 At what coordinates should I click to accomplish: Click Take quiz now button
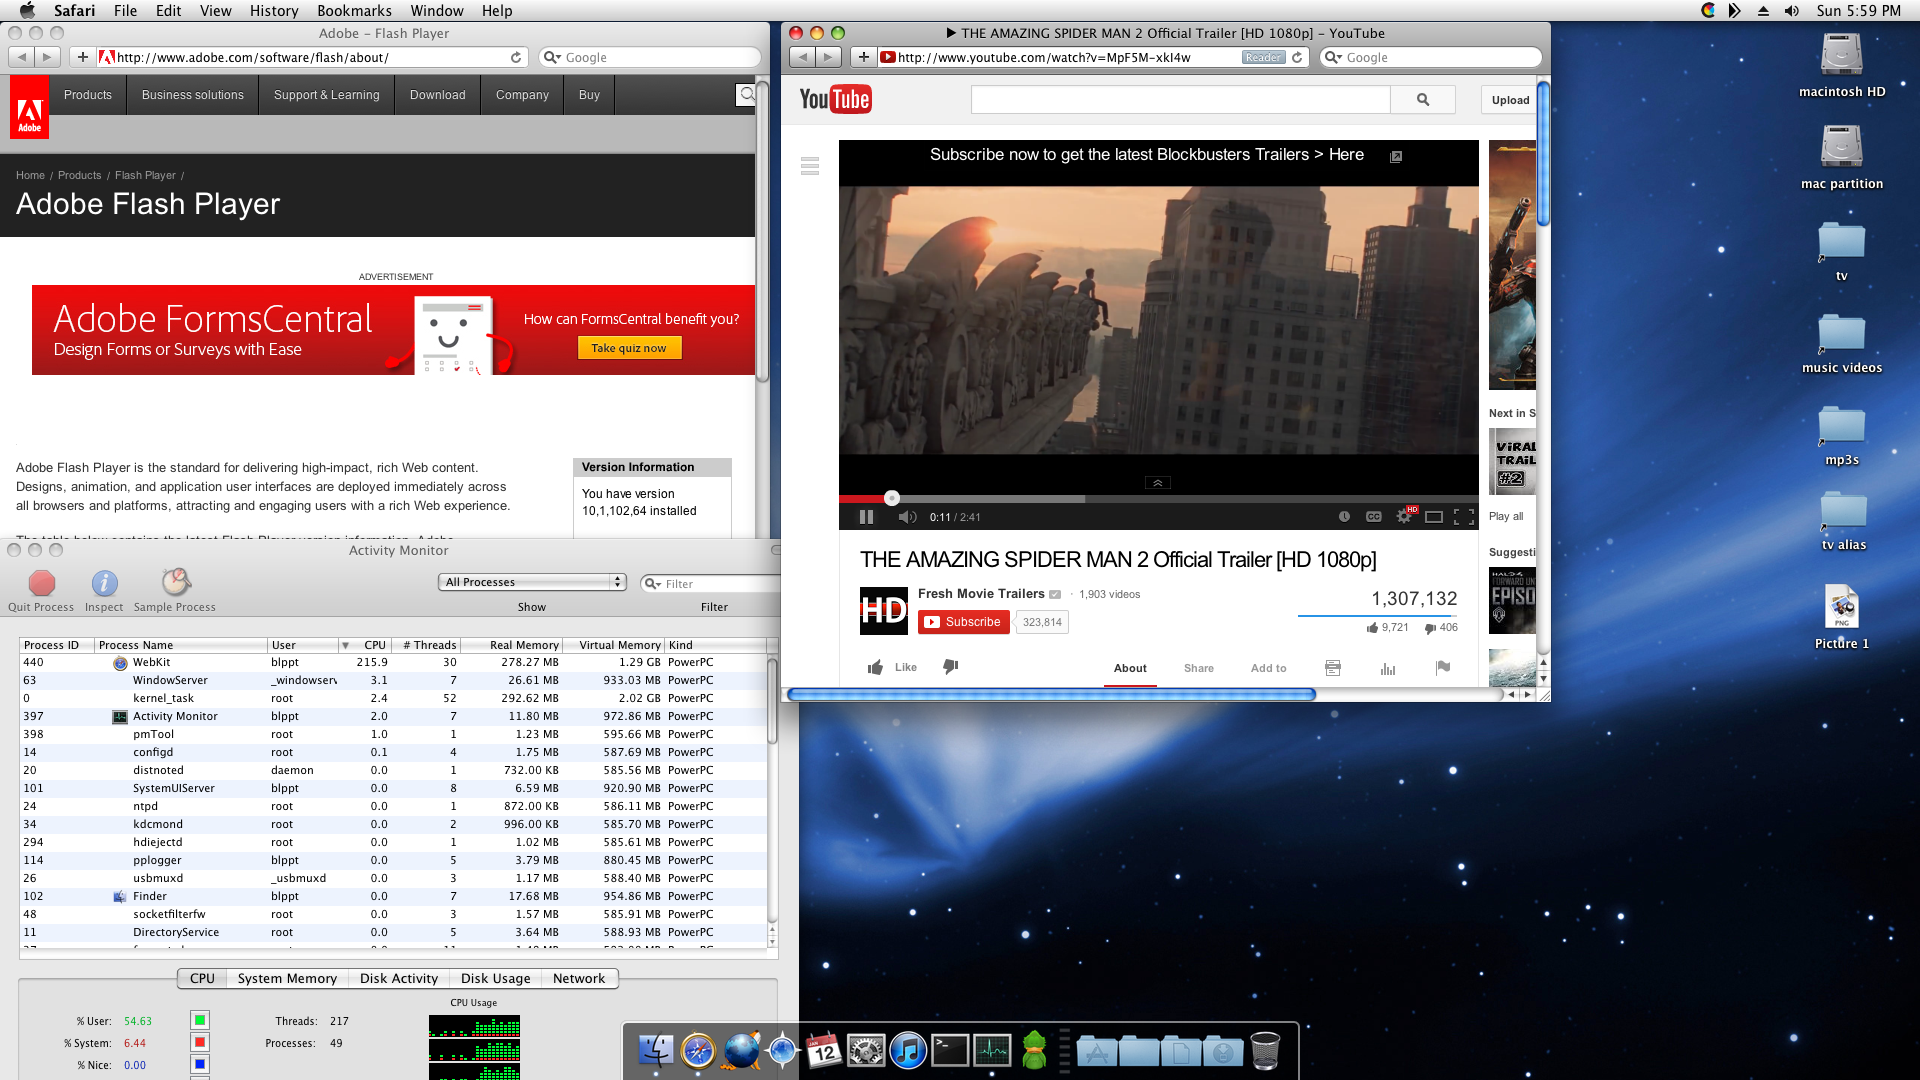pyautogui.click(x=629, y=348)
